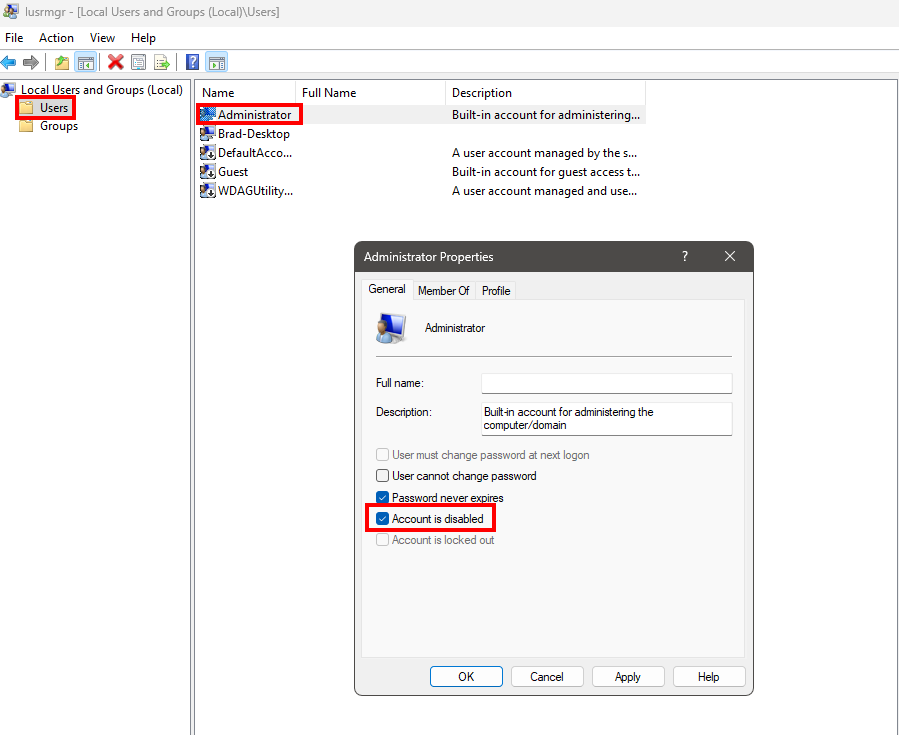899x735 pixels.
Task: Click Account is locked out checkbox
Action: [x=382, y=540]
